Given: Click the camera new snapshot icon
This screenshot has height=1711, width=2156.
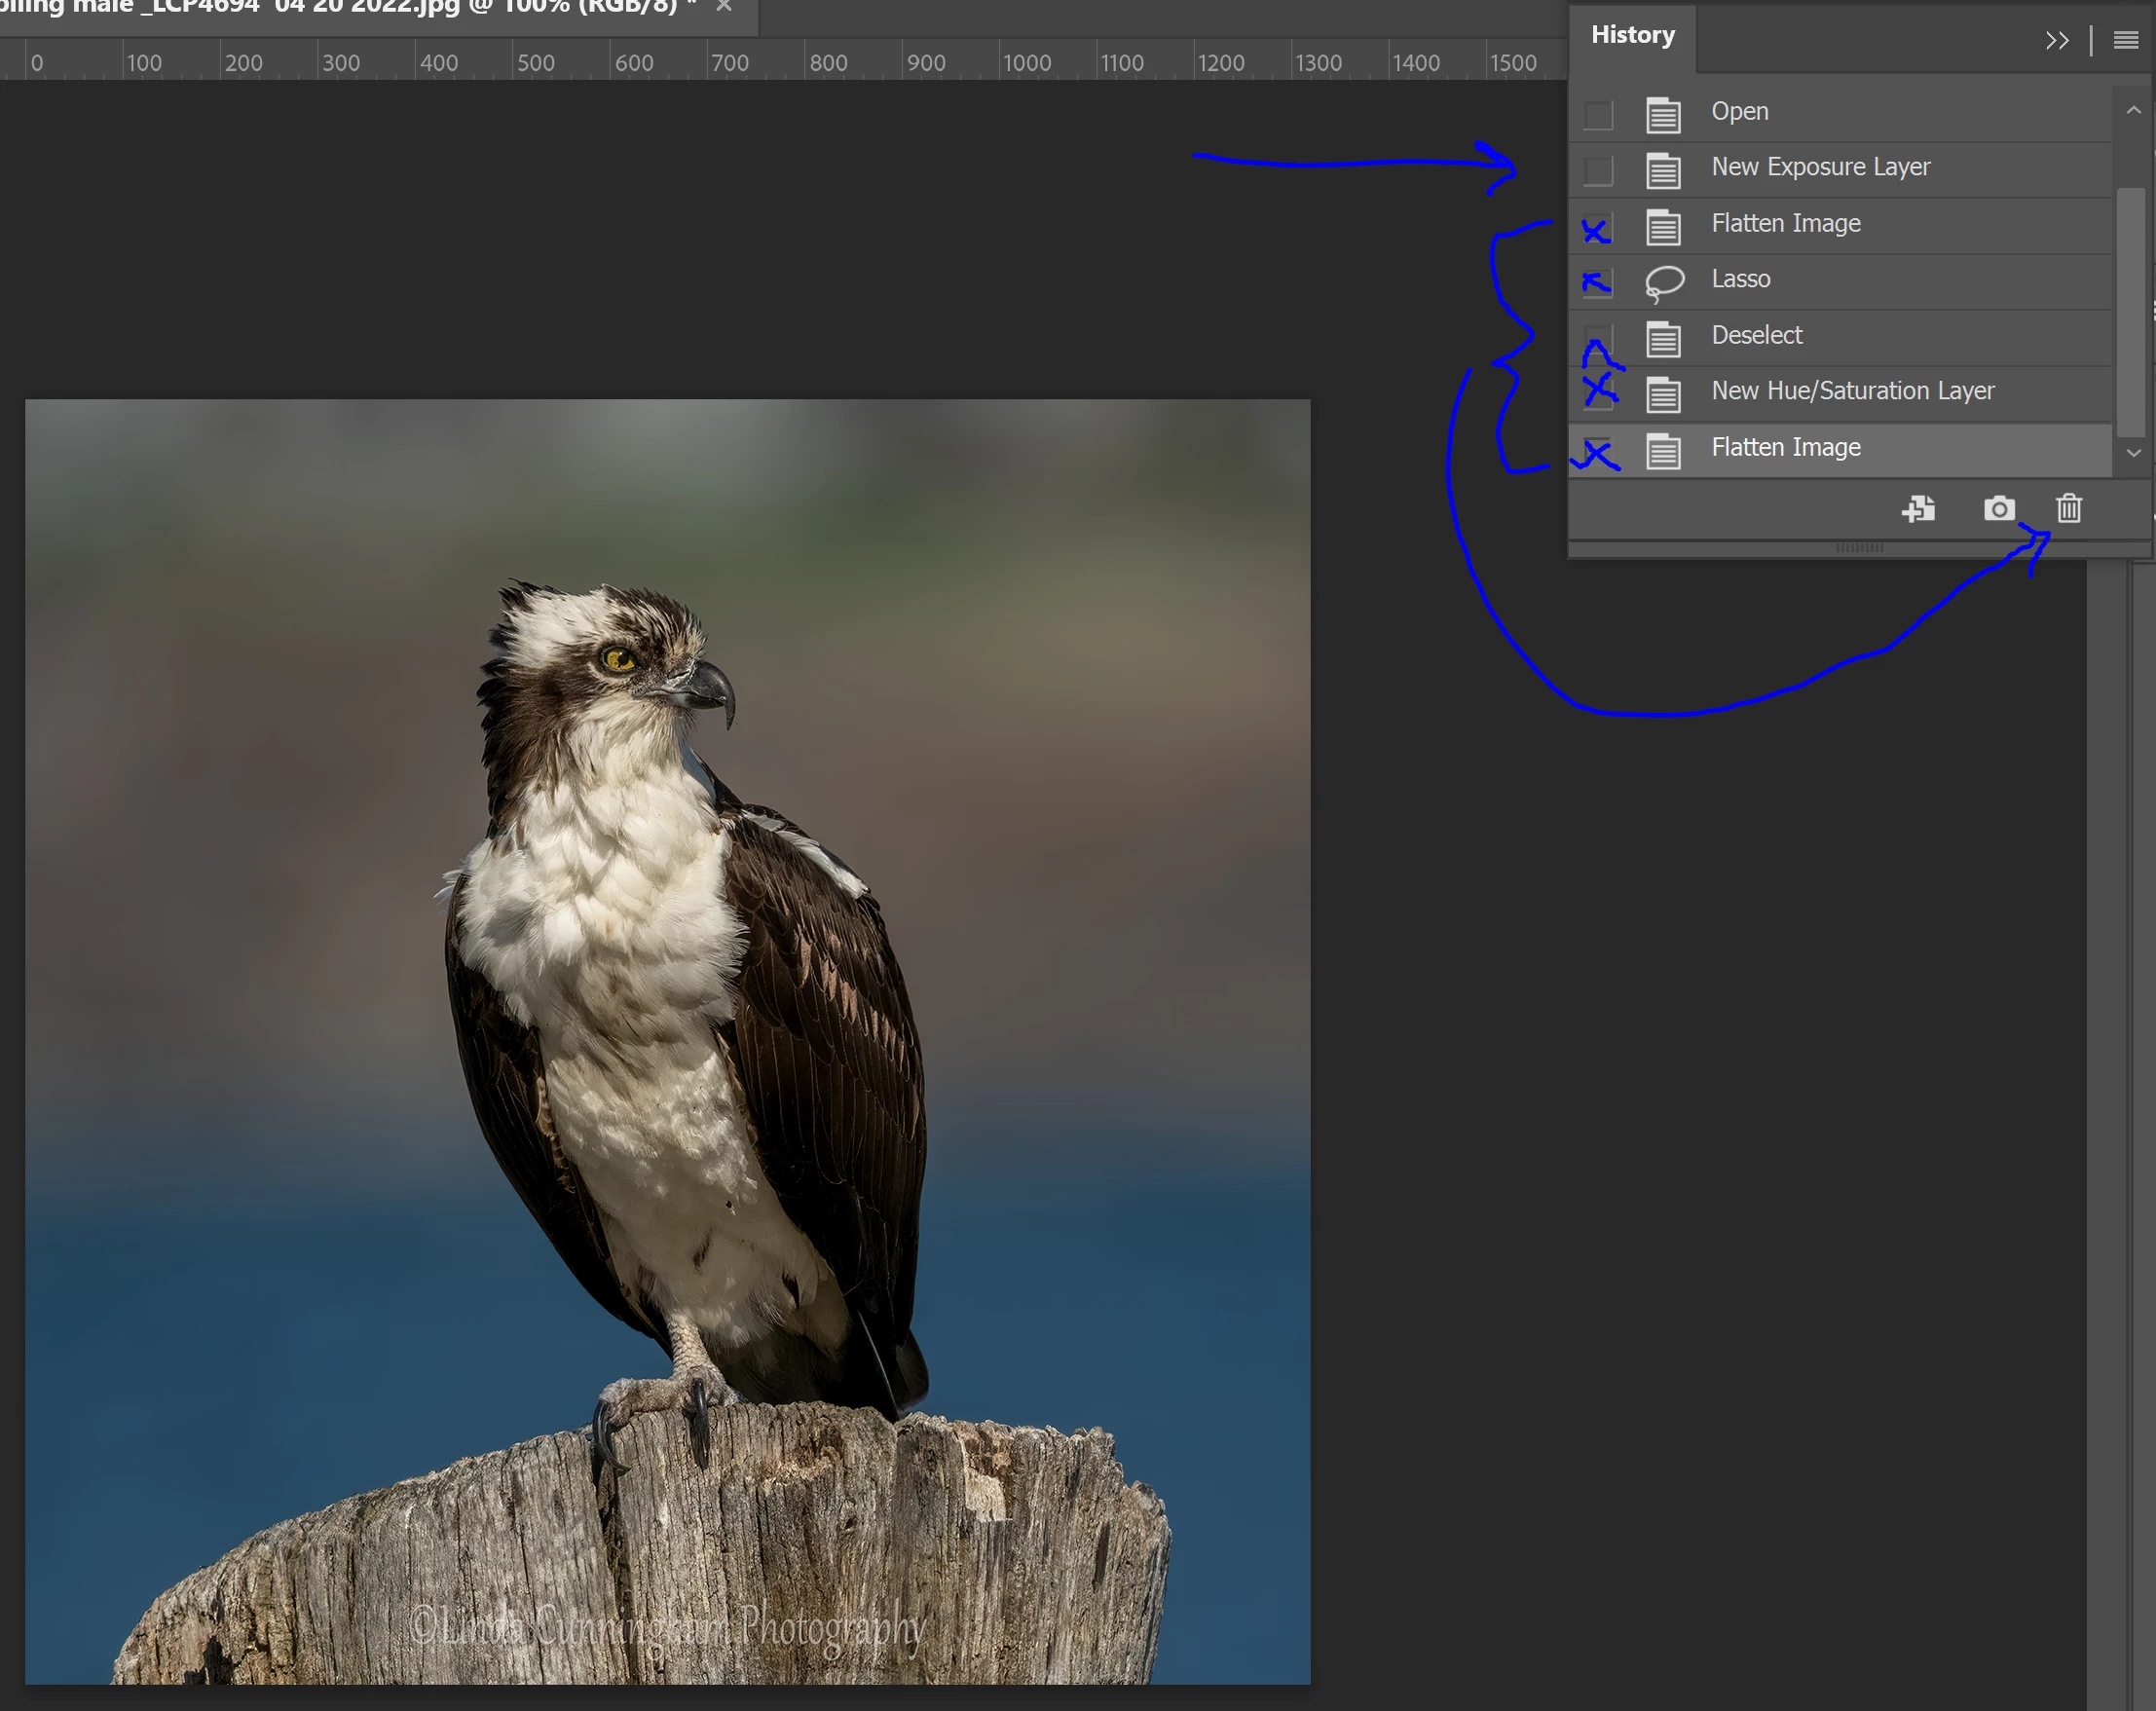Looking at the screenshot, I should [x=1998, y=509].
